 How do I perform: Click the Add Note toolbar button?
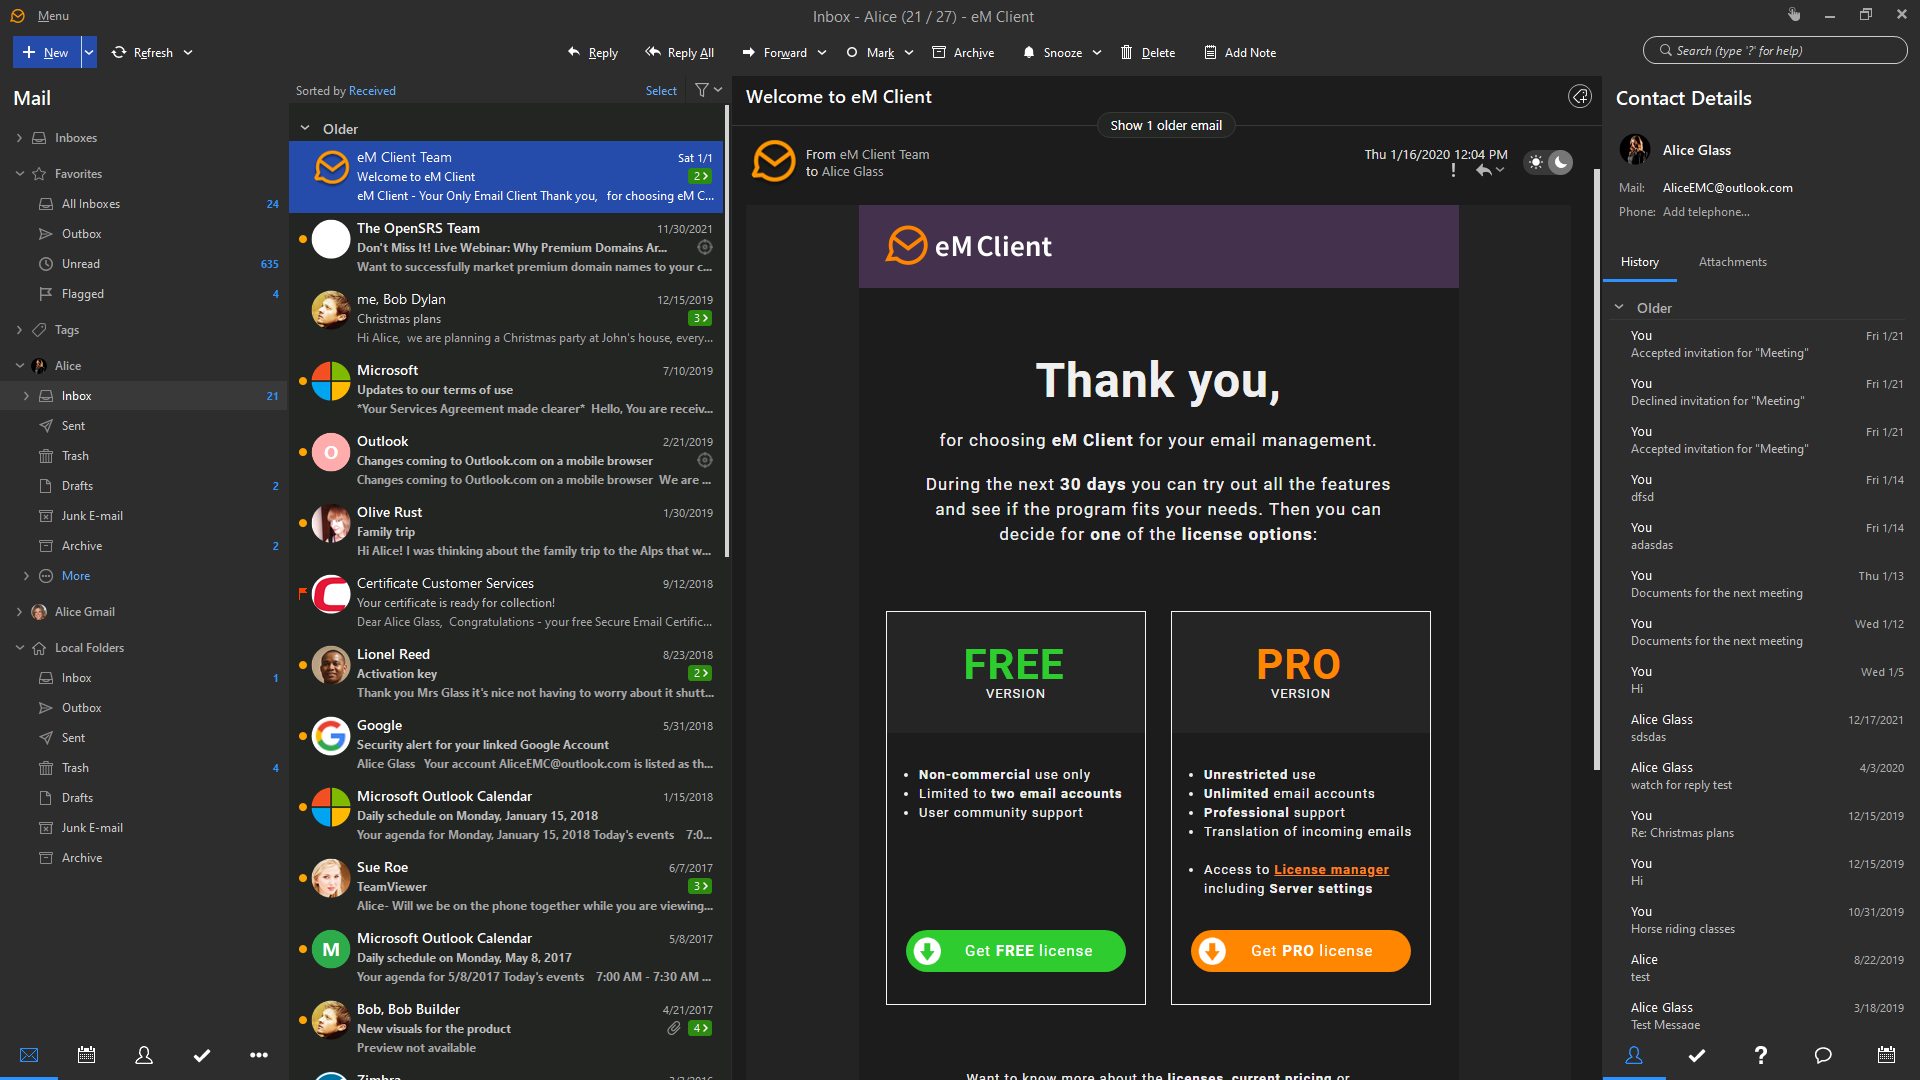point(1239,53)
